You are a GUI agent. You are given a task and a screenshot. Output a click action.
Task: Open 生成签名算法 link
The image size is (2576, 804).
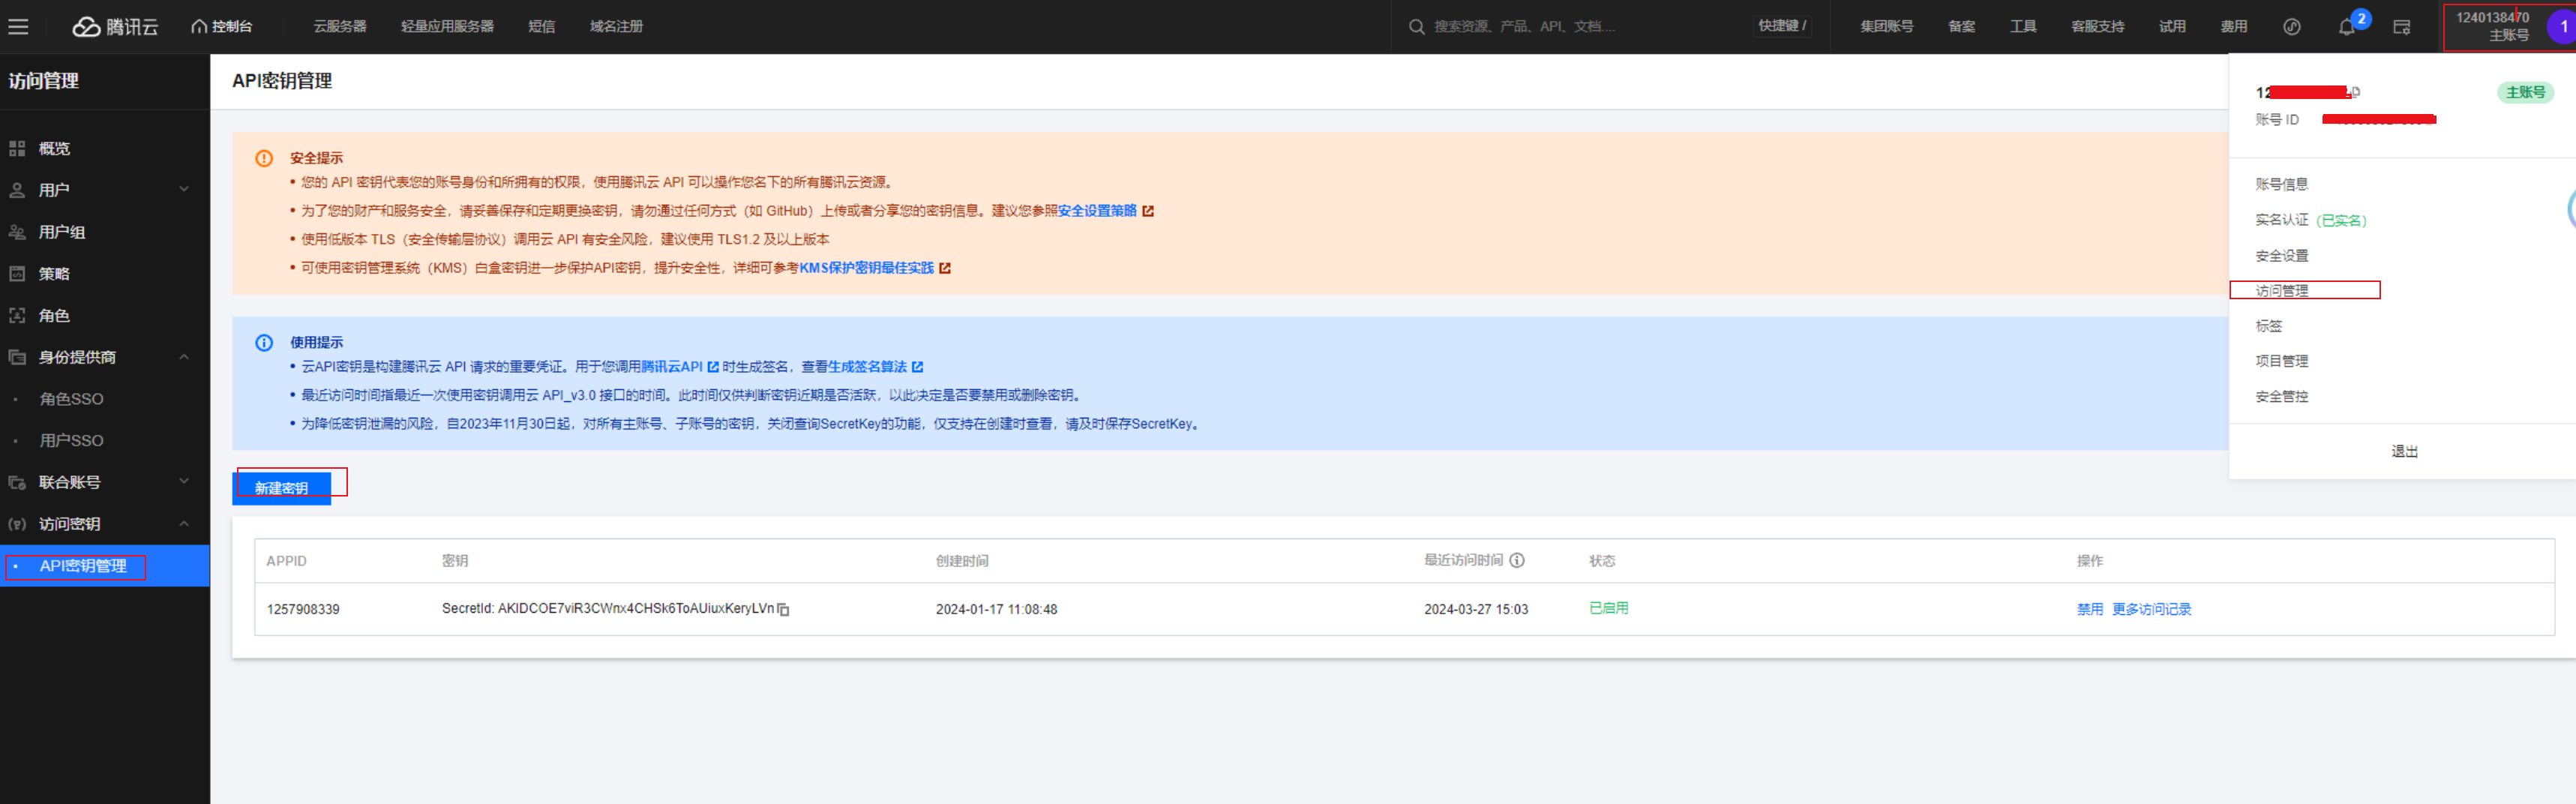(x=867, y=367)
